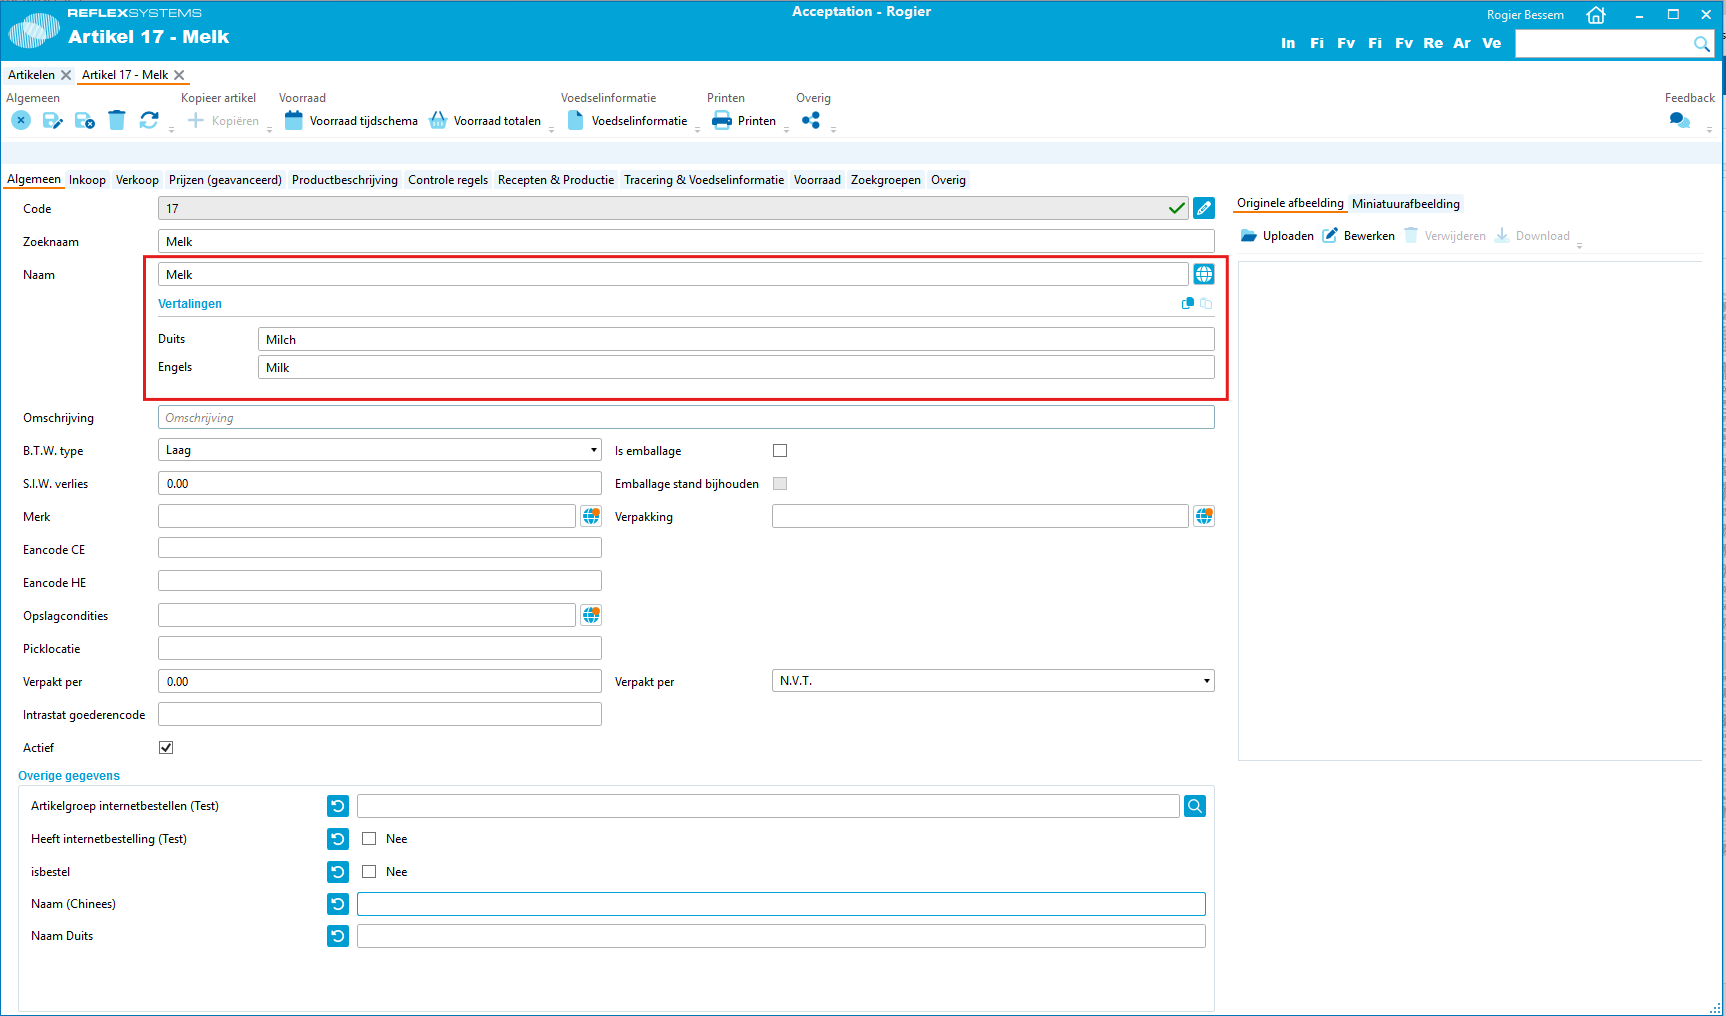Viewport: 1726px width, 1016px height.
Task: Switch to the Inkoop tab
Action: 87,180
